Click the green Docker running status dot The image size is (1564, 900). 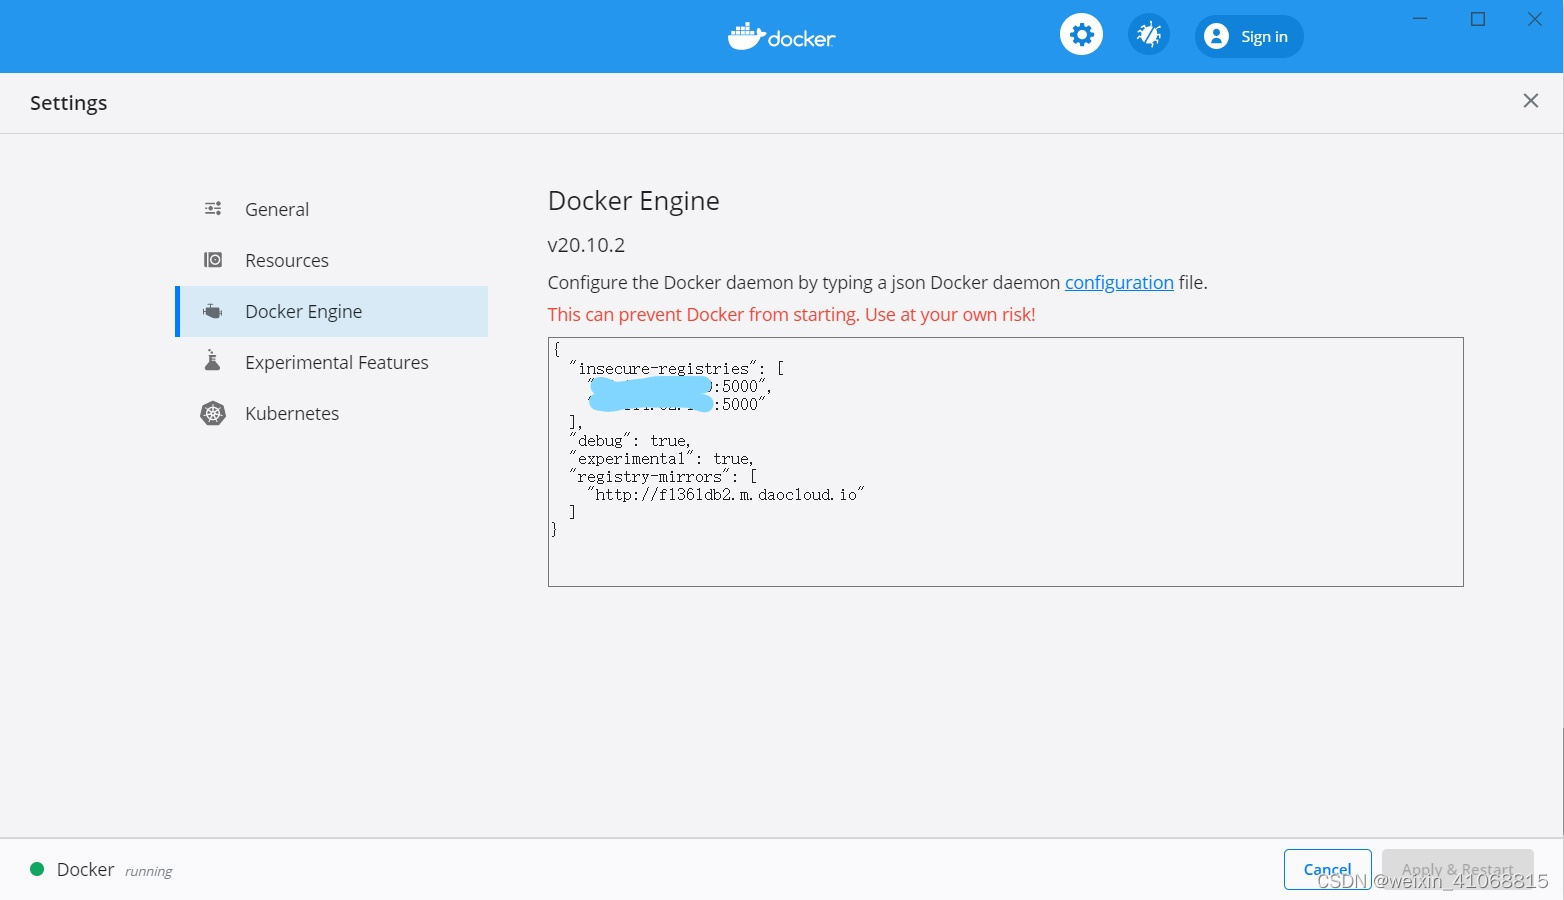(x=36, y=869)
